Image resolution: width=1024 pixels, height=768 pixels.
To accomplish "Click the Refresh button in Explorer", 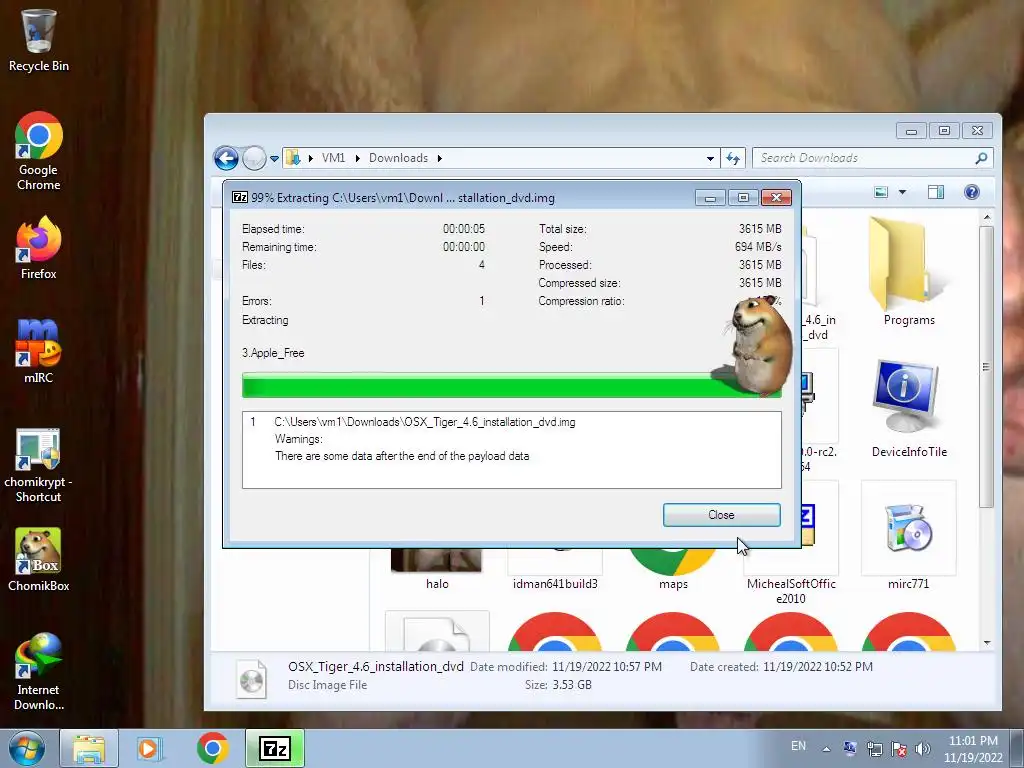I will 733,159.
